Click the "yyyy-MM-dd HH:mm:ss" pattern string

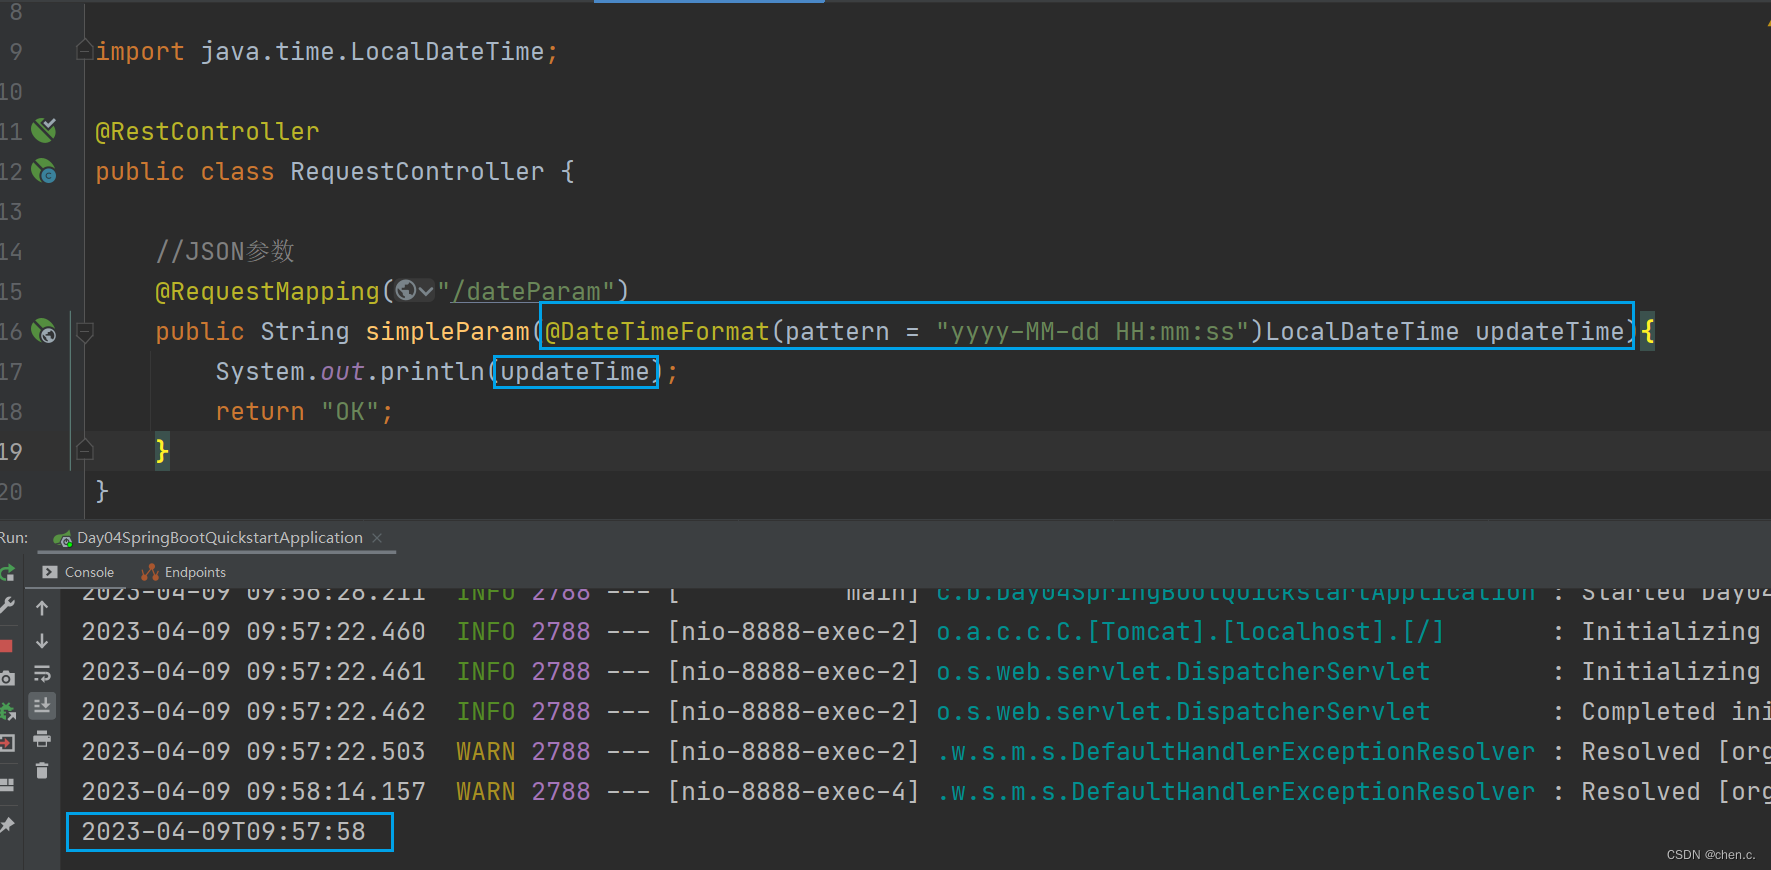click(1092, 332)
